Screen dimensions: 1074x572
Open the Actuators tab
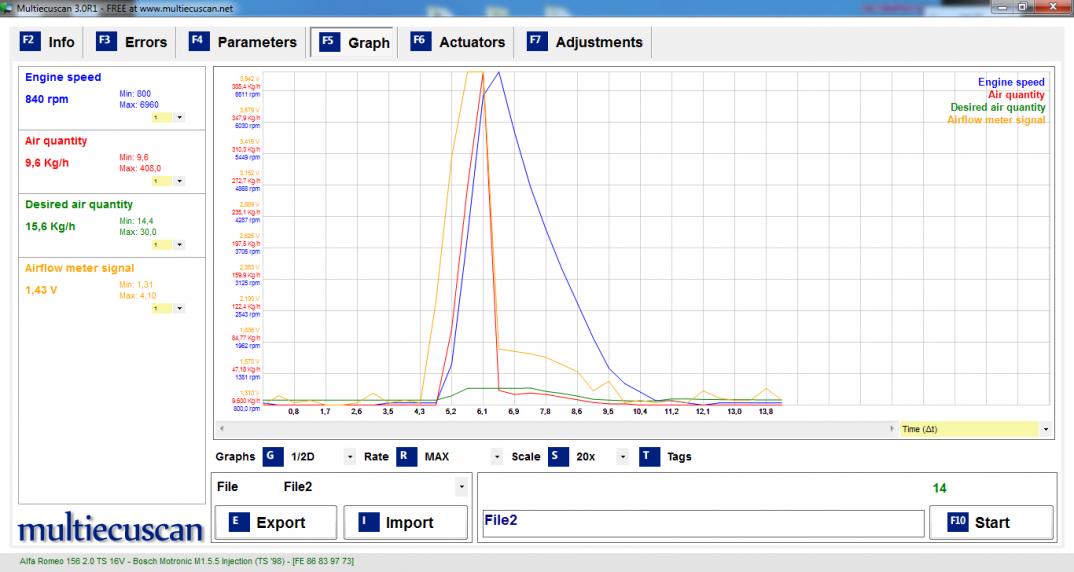tap(459, 43)
